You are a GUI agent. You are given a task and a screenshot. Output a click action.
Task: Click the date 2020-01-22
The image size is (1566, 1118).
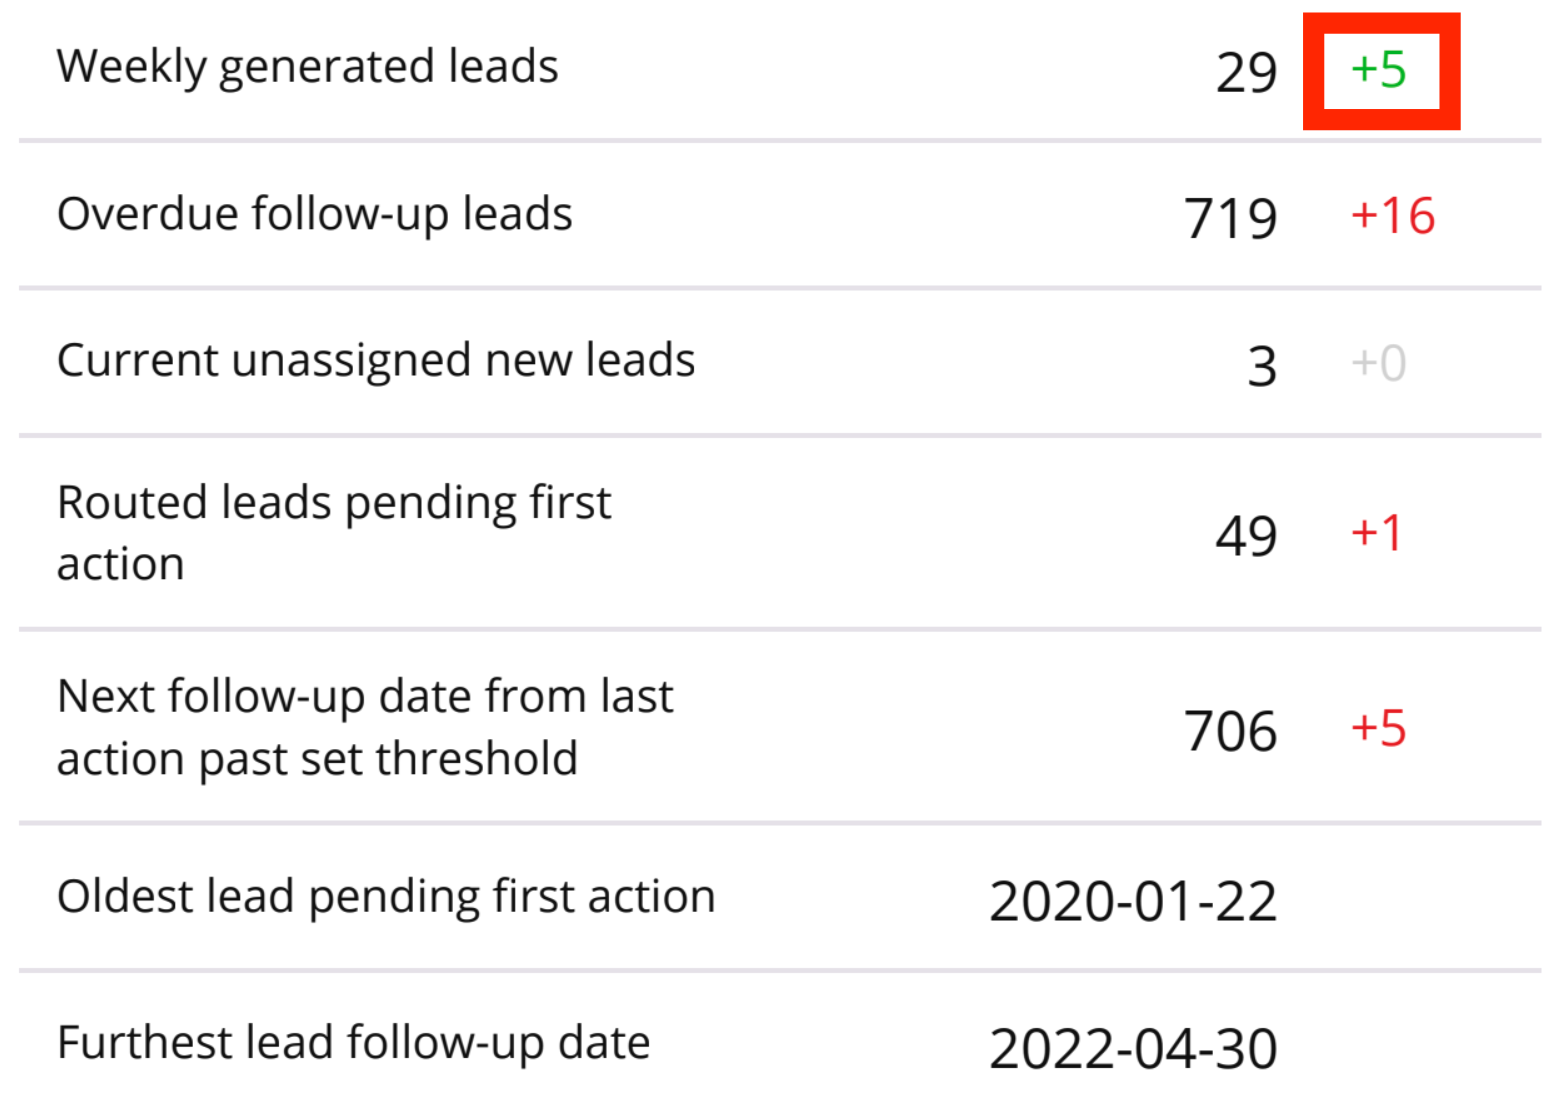tap(1133, 901)
